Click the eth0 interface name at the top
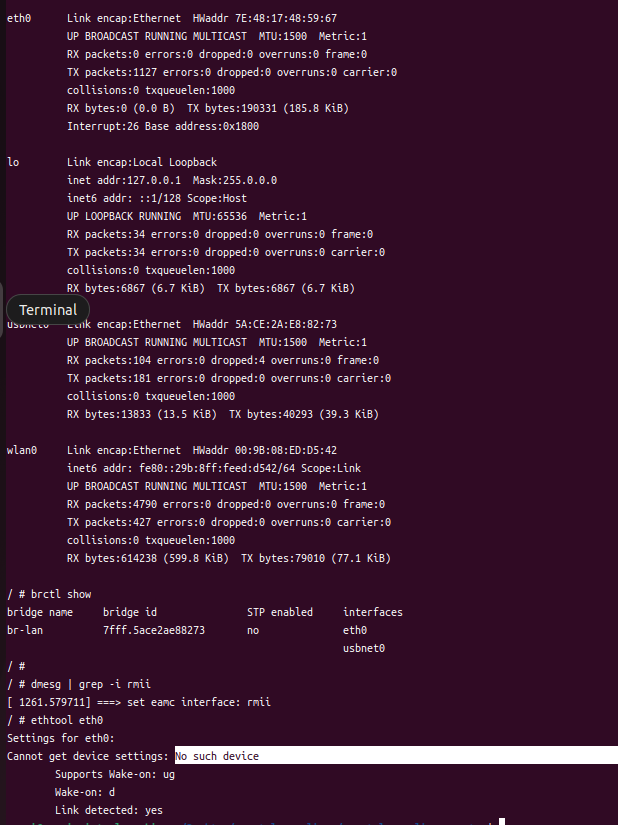The height and width of the screenshot is (825, 618). point(19,19)
